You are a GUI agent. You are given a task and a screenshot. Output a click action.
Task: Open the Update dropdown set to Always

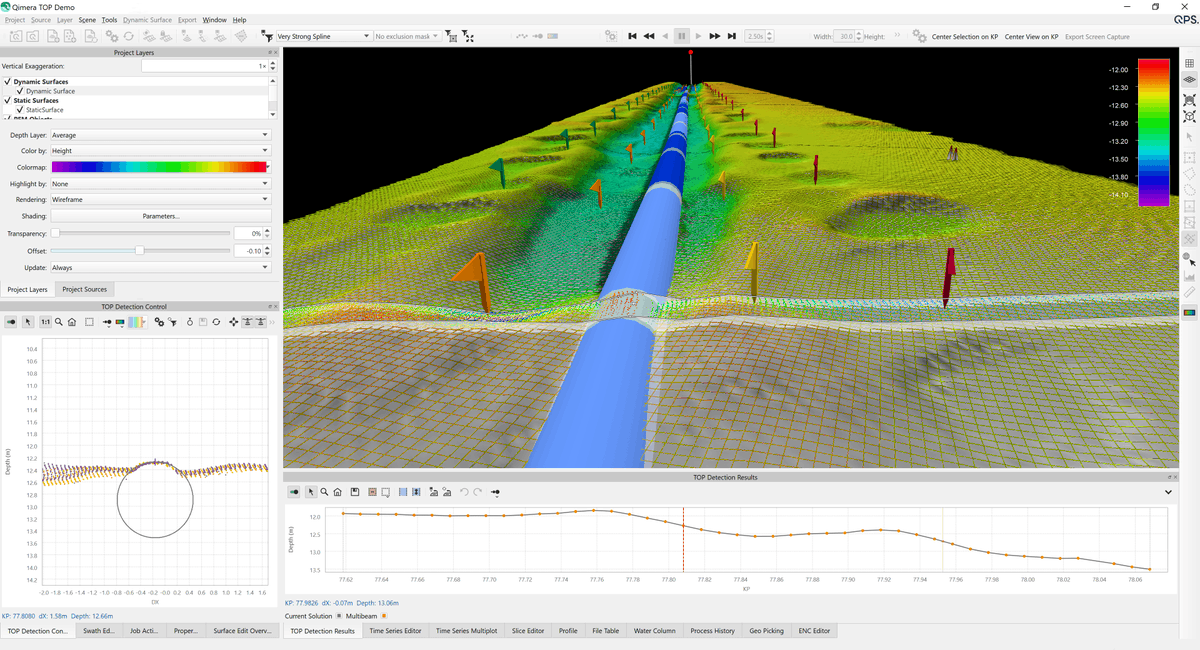click(x=161, y=268)
